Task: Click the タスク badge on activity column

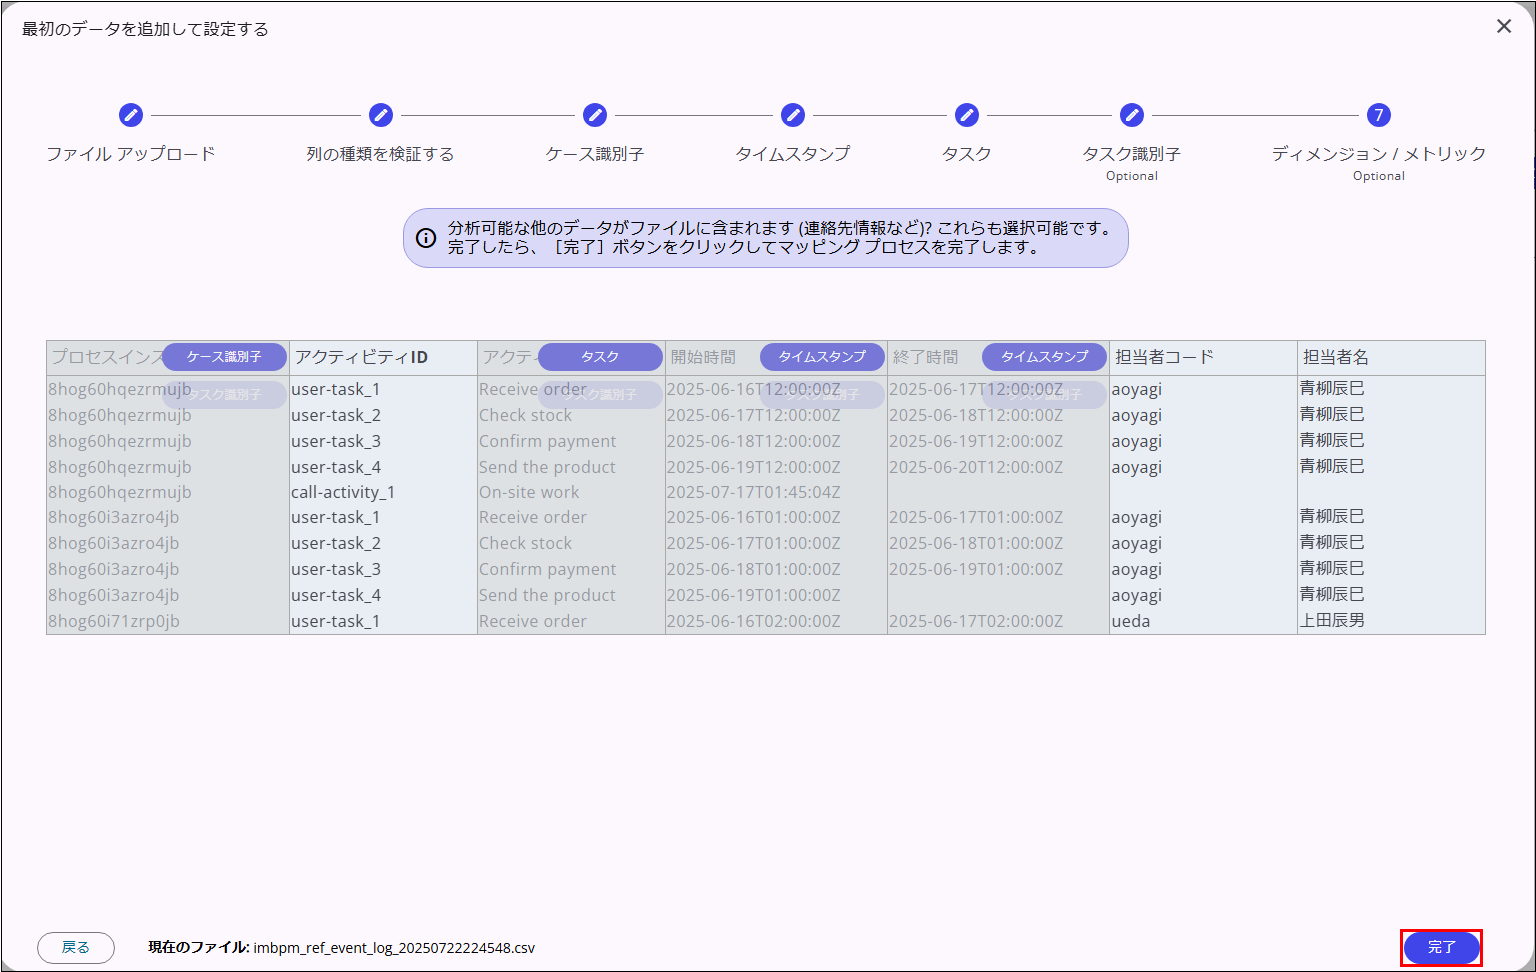Action: [600, 357]
